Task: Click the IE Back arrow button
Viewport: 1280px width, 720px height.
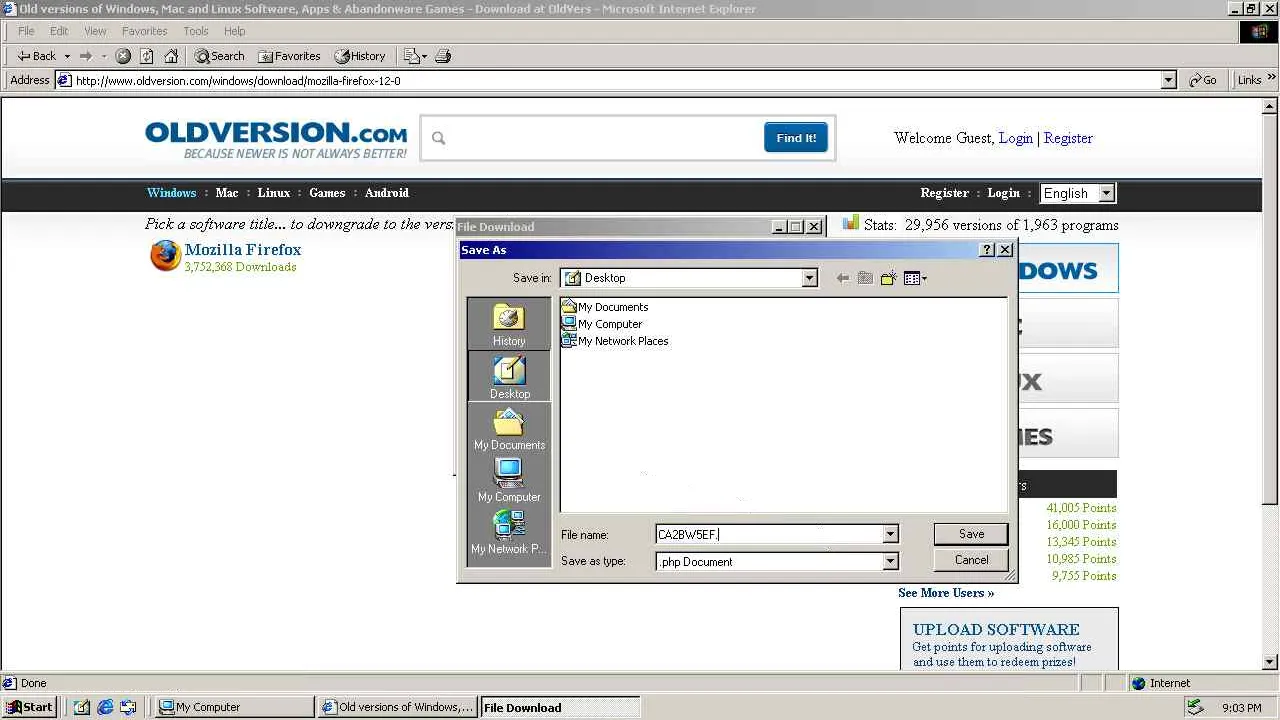Action: pyautogui.click(x=37, y=56)
